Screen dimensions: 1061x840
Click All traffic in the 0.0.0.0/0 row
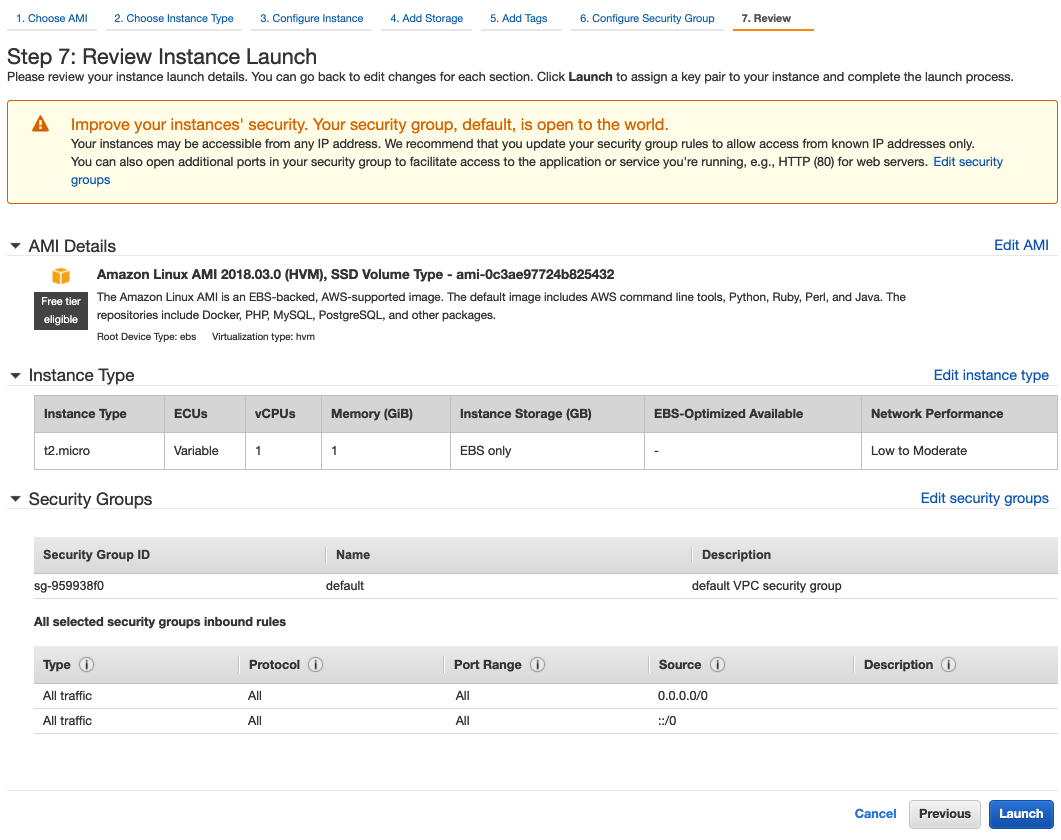[x=67, y=696]
